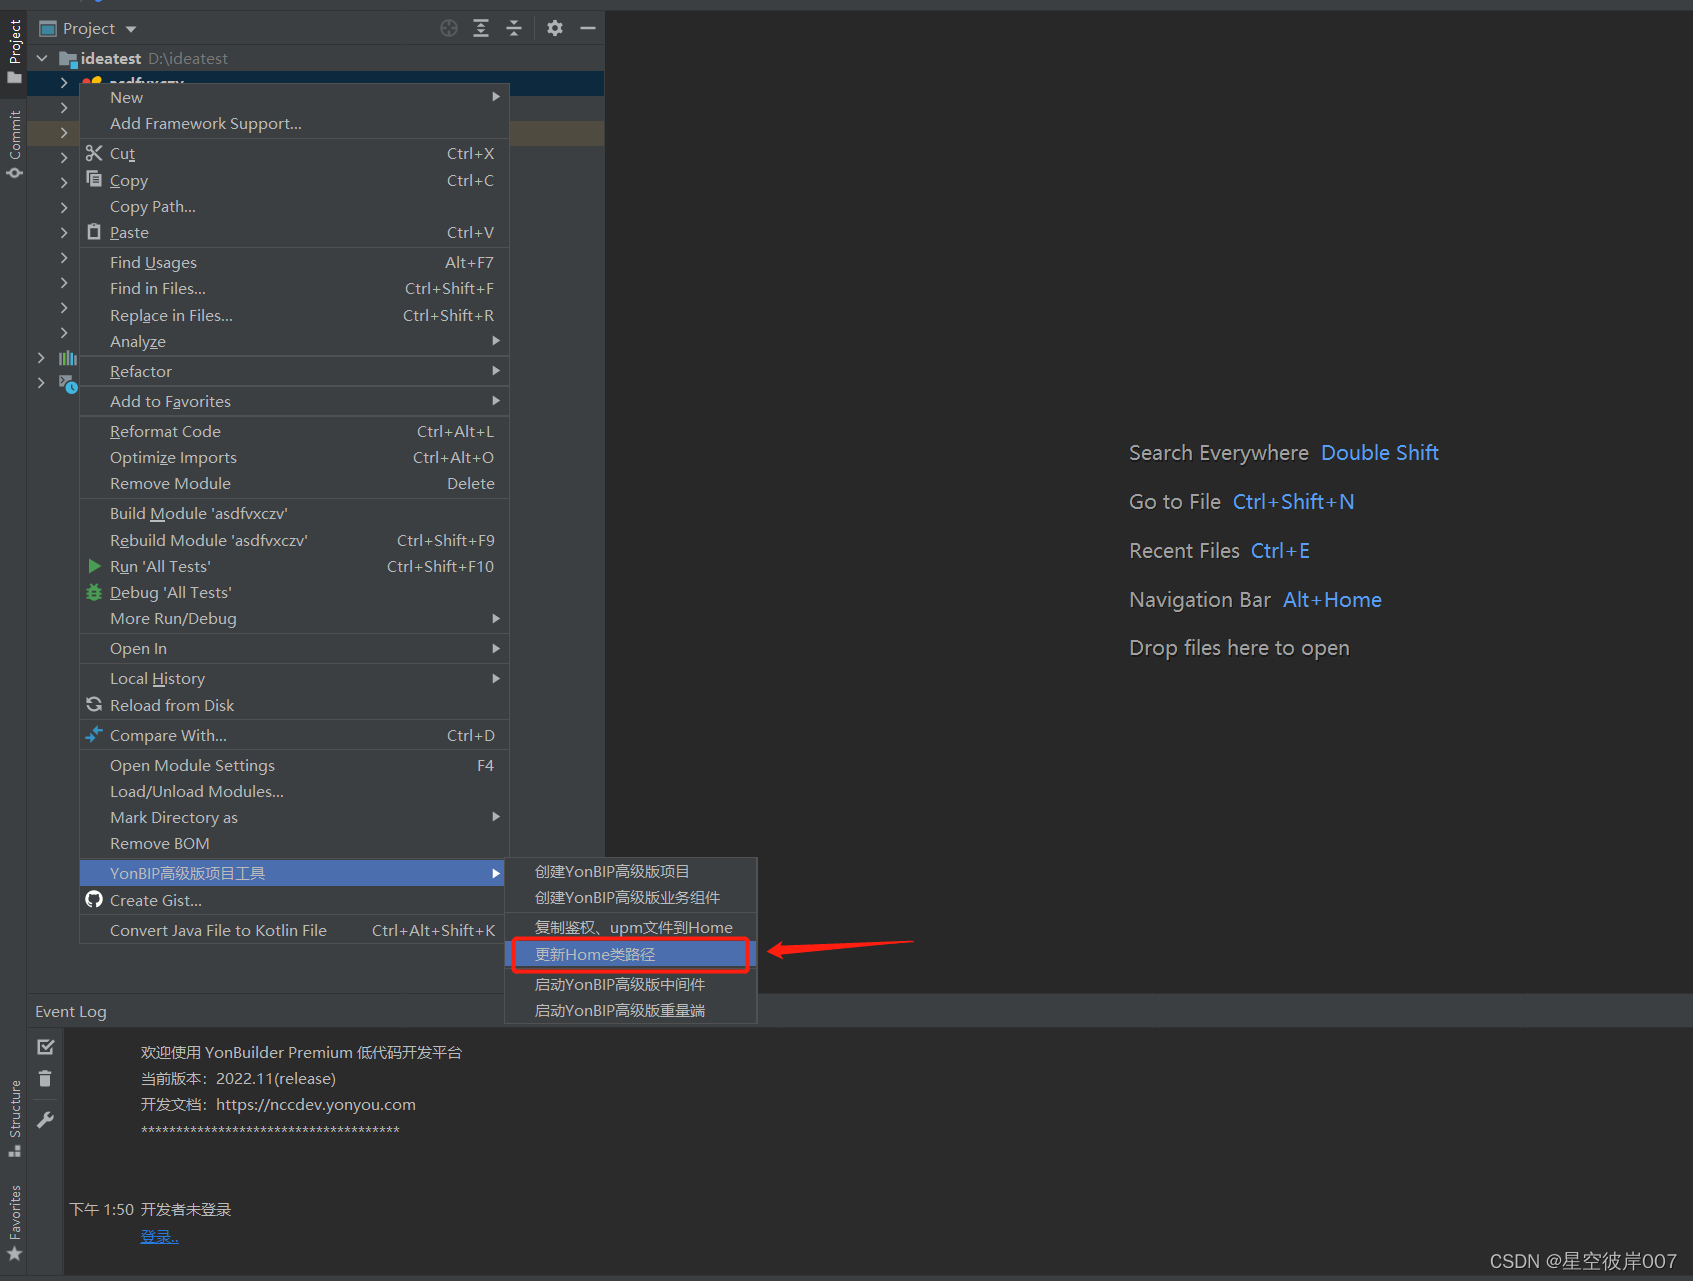This screenshot has width=1693, height=1281.
Task: Click the External Libraries bar-chart icon
Action: [x=67, y=358]
